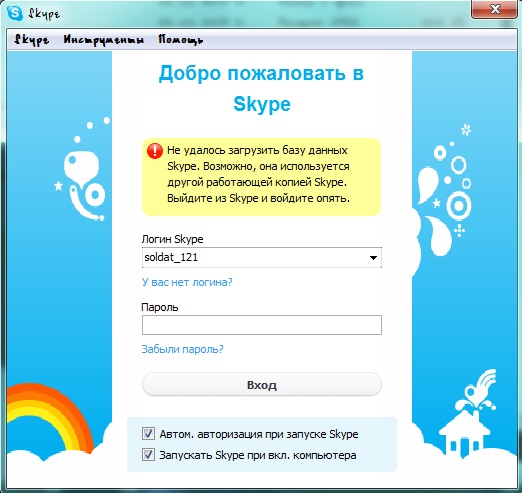Screen dimensions: 522x493
Task: Click the Skype logo icon in title bar
Action: tap(15, 13)
